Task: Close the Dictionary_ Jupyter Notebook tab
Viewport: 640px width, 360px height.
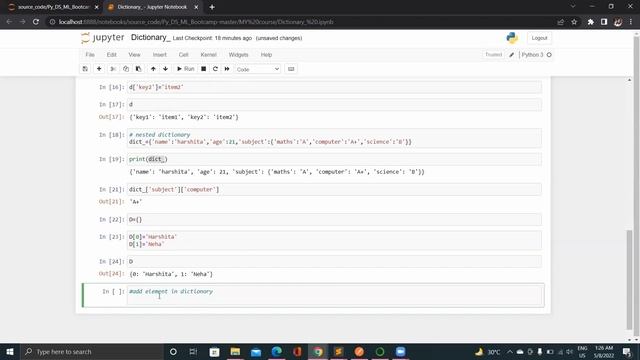Action: (196, 7)
